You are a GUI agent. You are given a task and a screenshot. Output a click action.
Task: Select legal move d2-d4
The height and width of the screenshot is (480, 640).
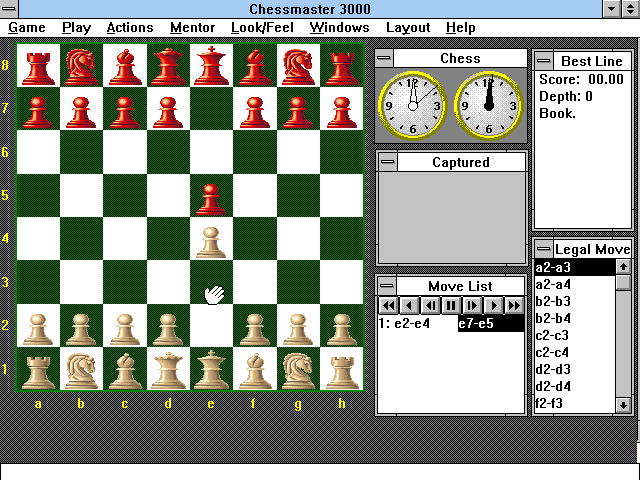click(574, 387)
